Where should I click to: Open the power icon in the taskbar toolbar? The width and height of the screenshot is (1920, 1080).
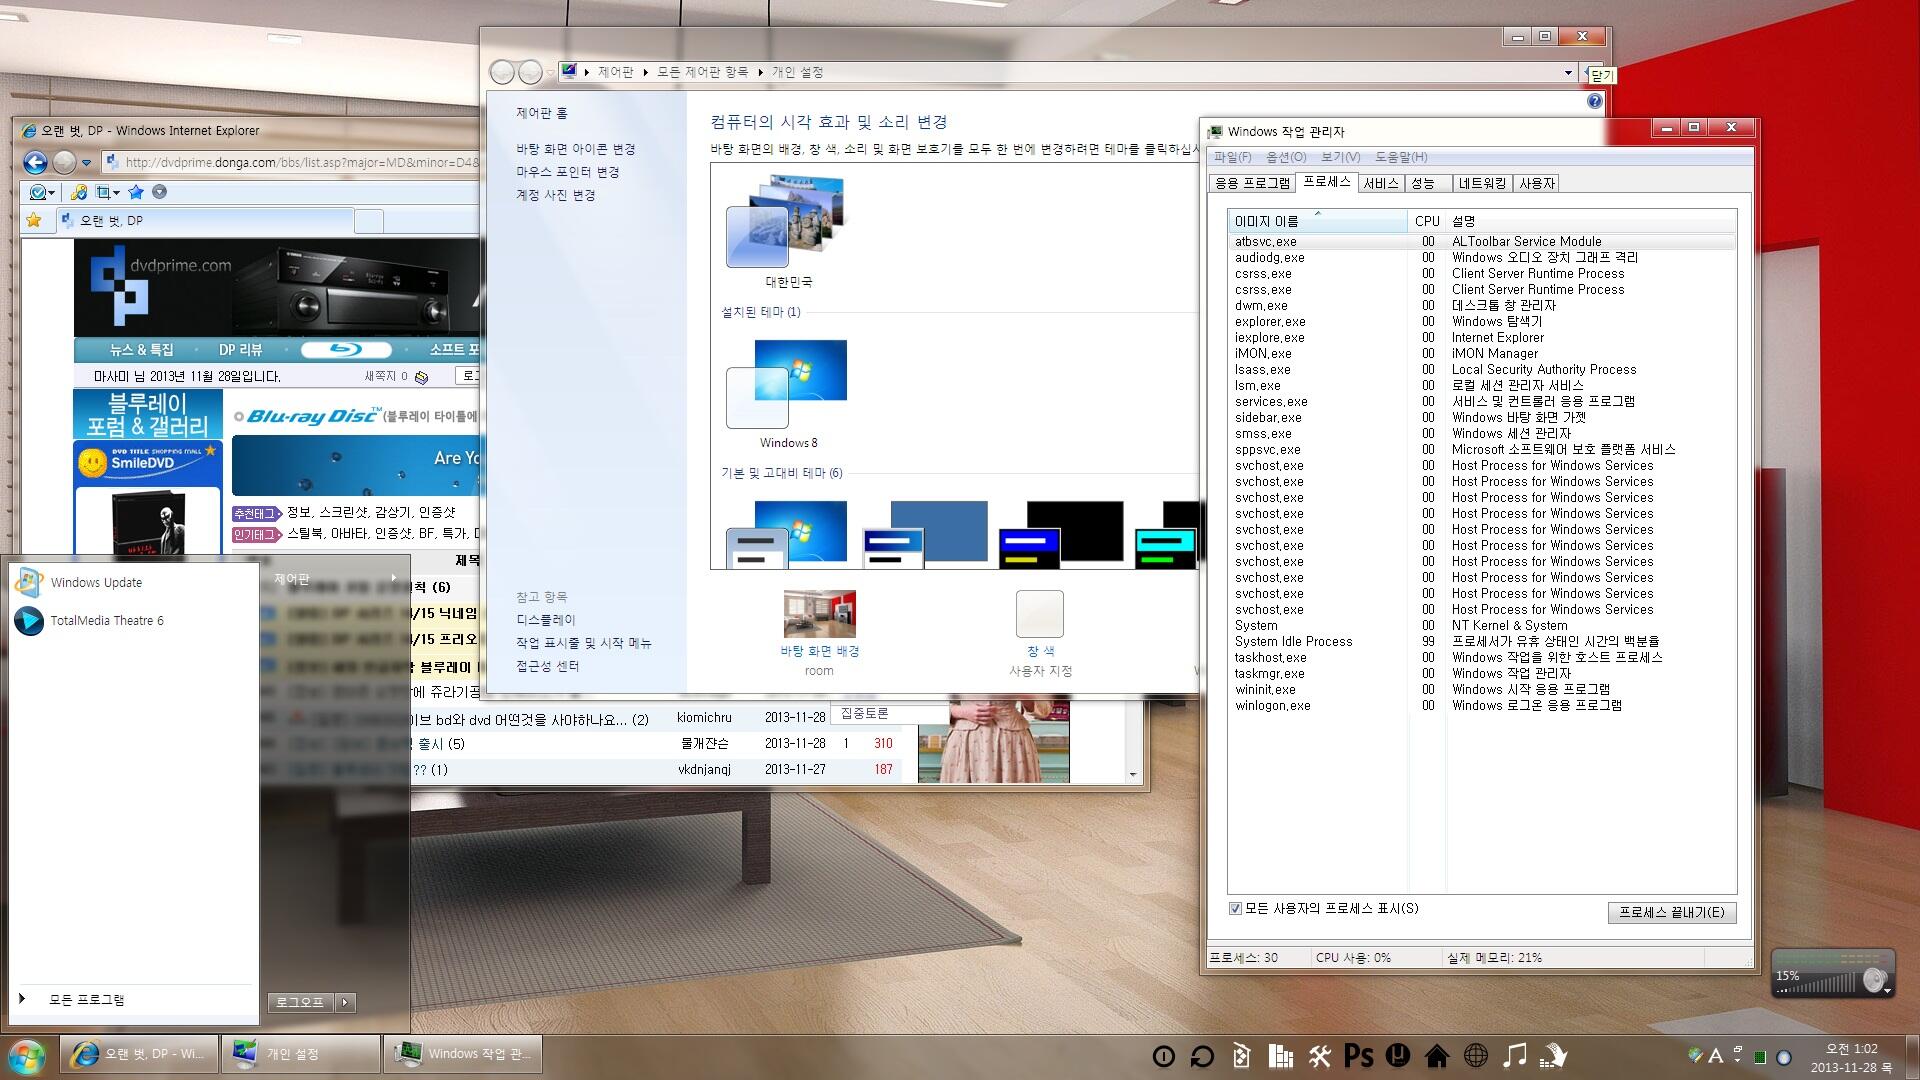pyautogui.click(x=1163, y=1055)
